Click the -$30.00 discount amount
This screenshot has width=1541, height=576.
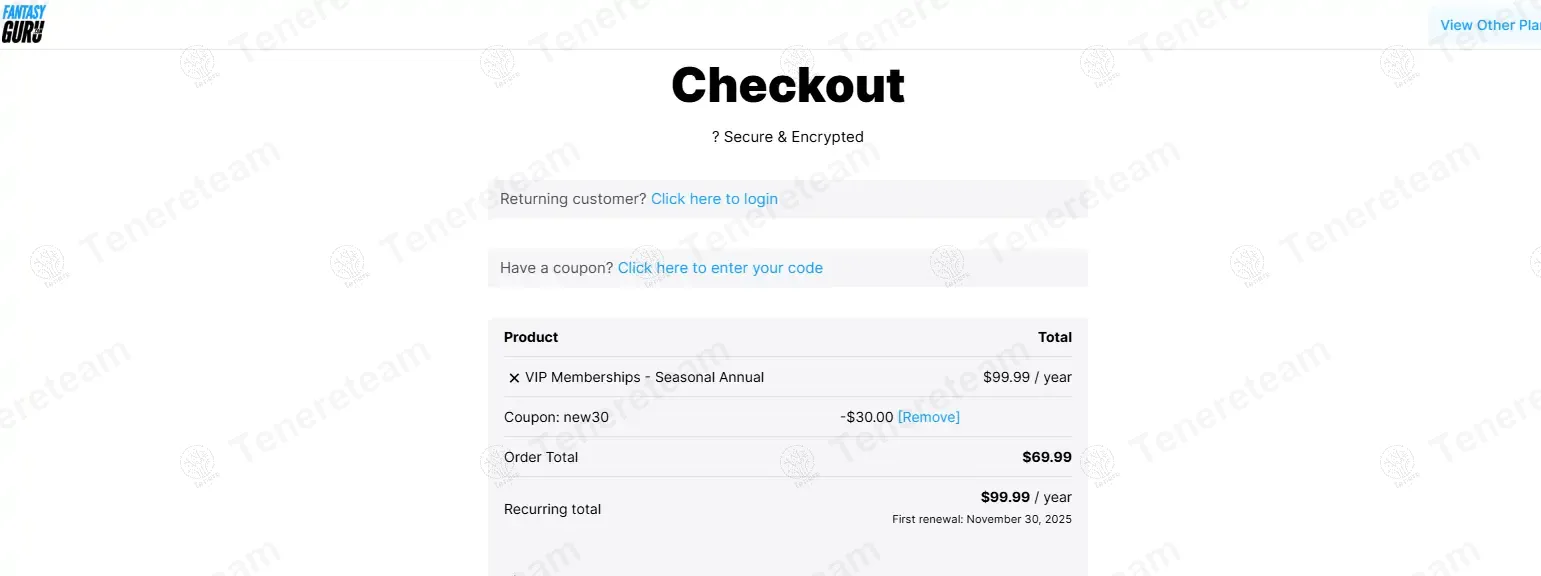[x=866, y=417]
